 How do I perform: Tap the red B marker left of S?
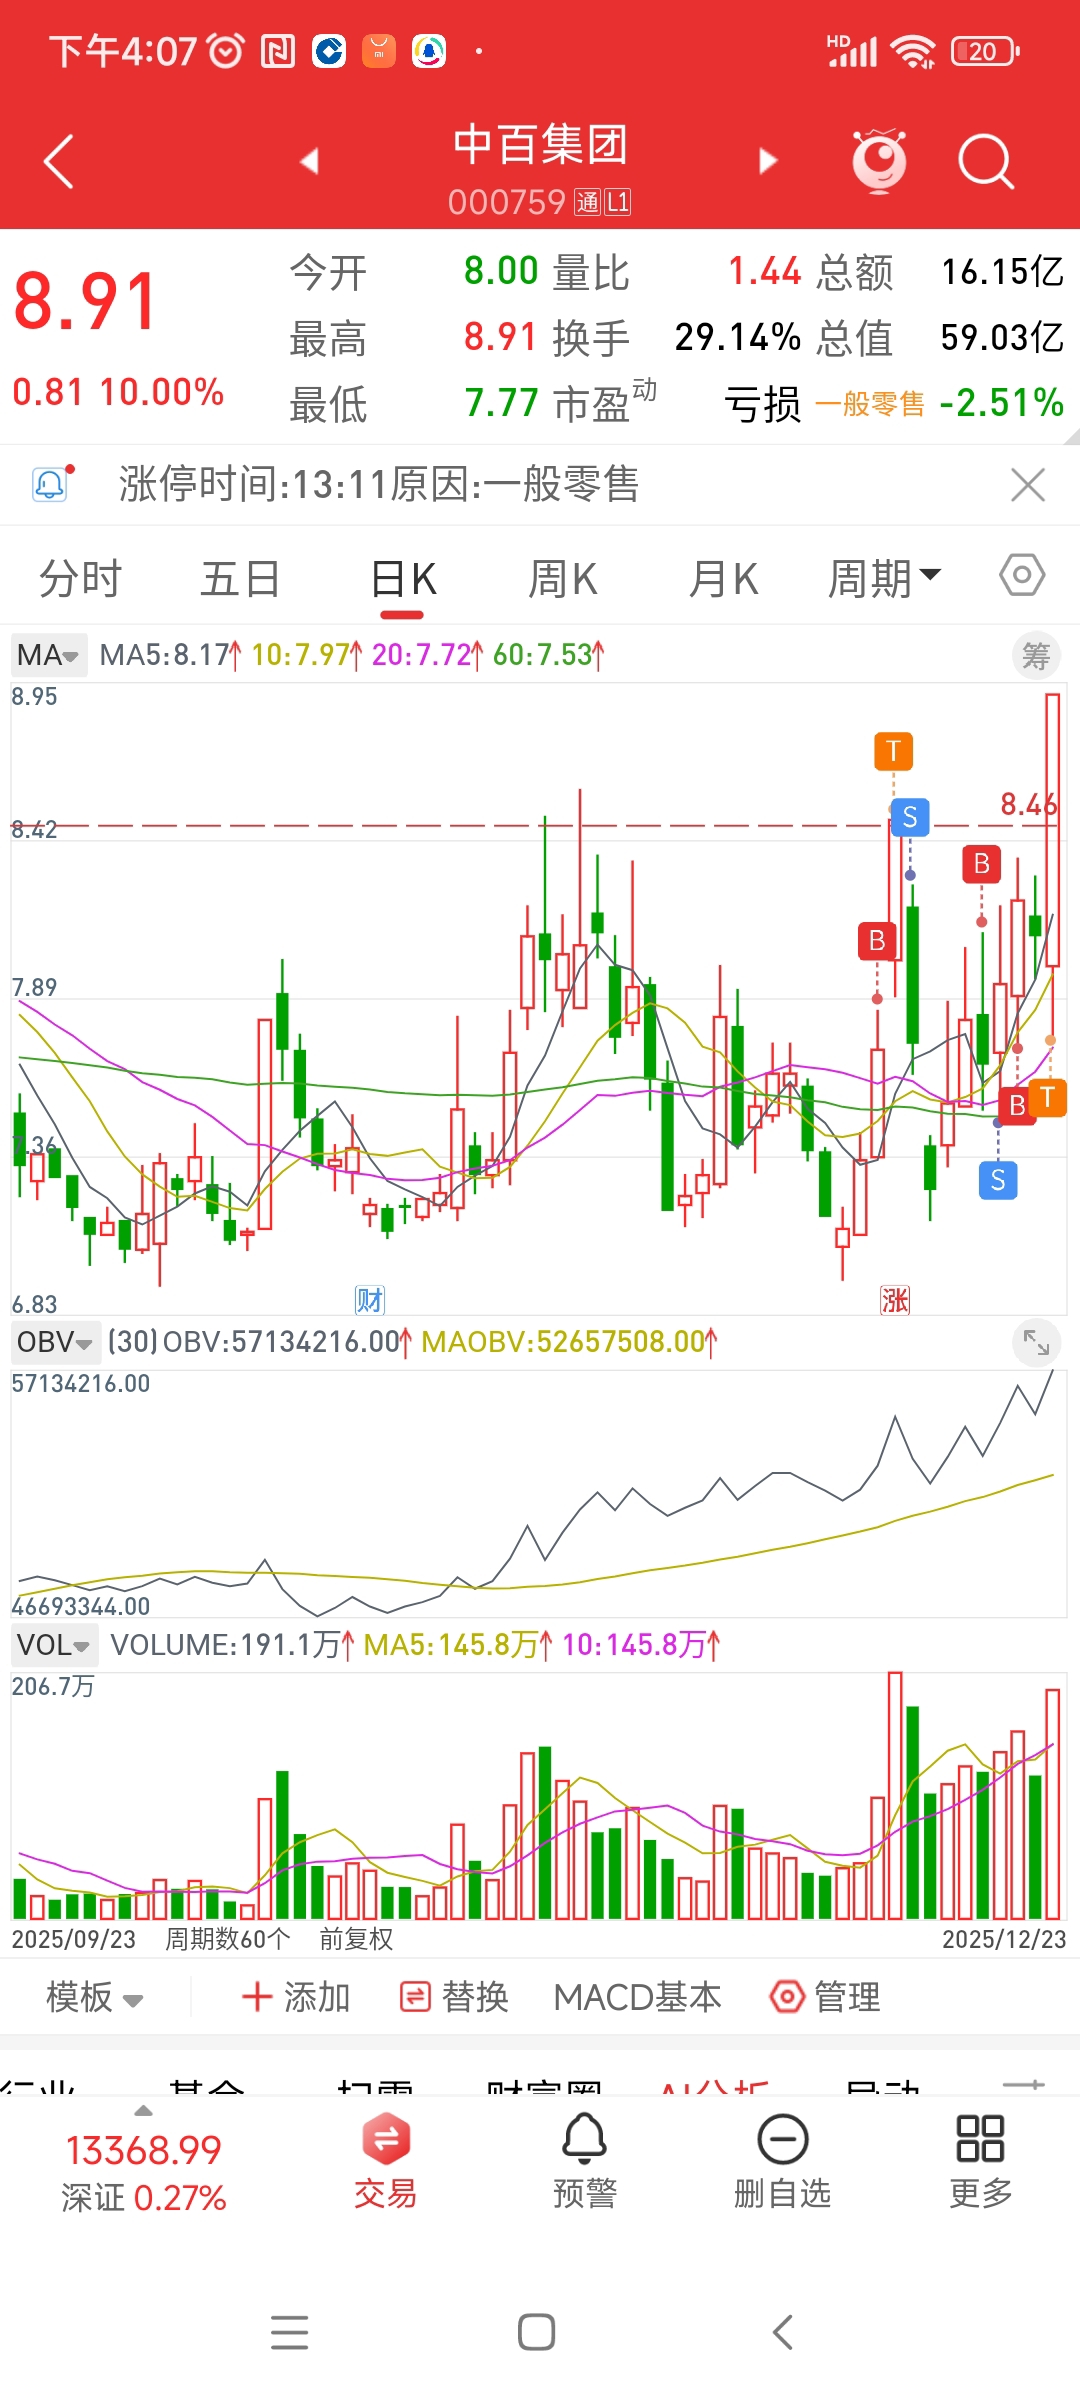click(x=877, y=940)
